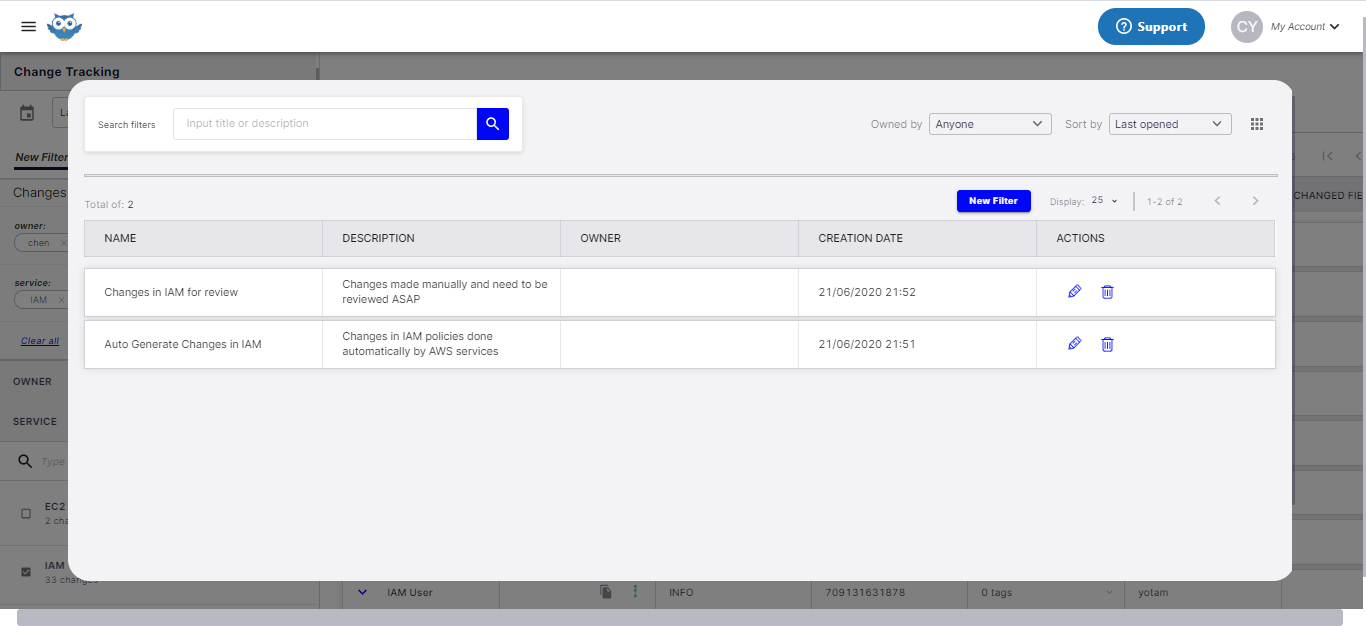1366x626 pixels.
Task: Edit the 'Changes in IAM for review' filter
Action: coord(1075,291)
